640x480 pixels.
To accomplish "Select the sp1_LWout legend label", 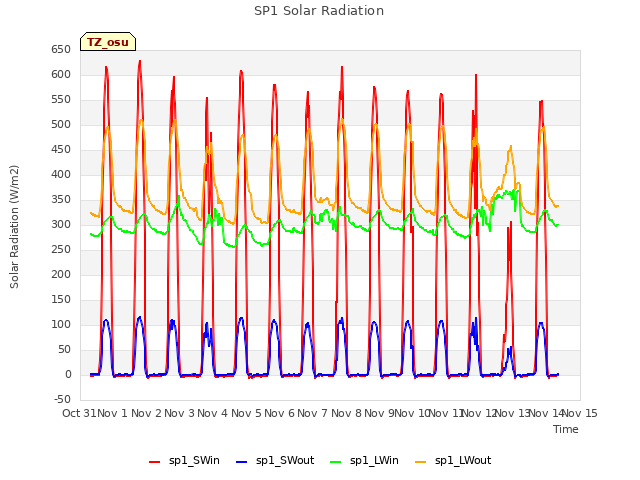I will pyautogui.click(x=463, y=461).
